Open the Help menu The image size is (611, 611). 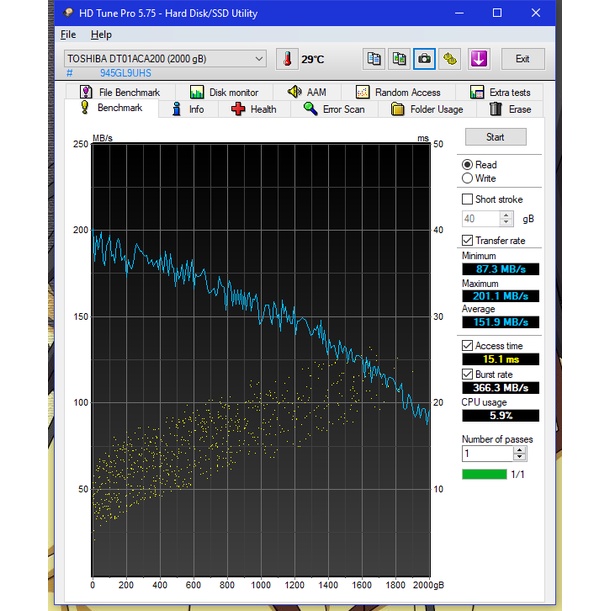click(101, 35)
